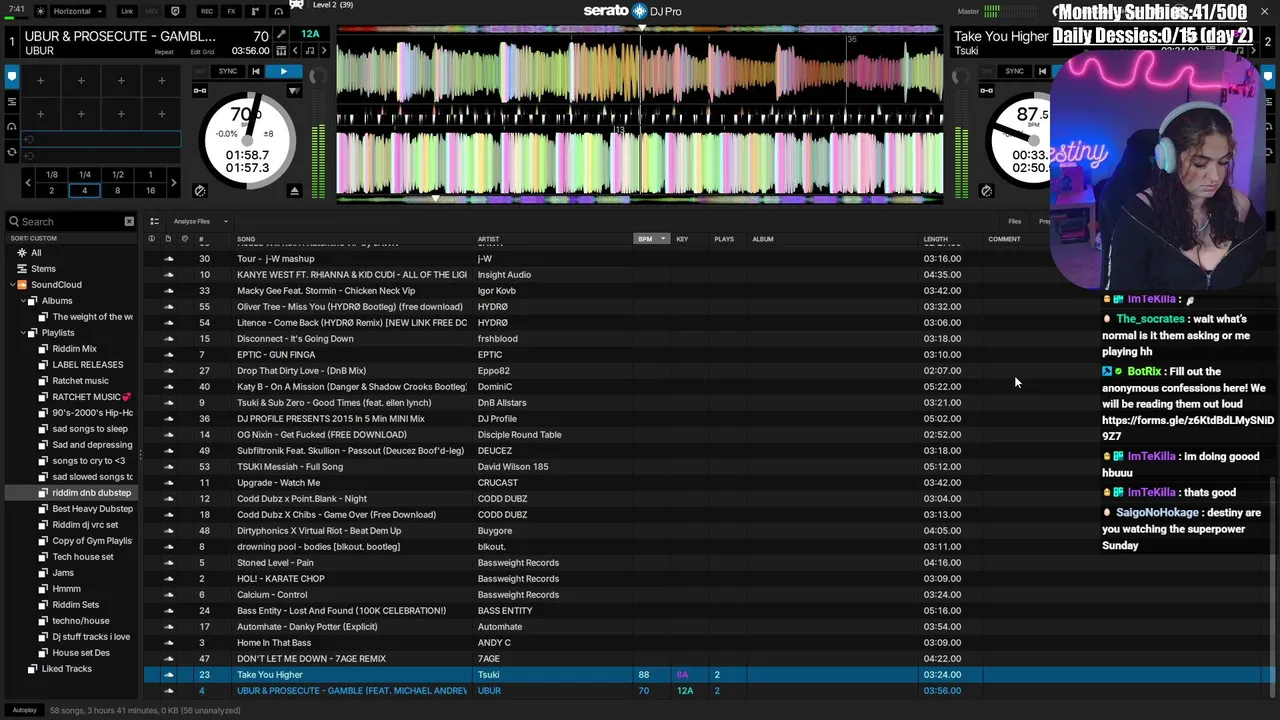Toggle keylock icon on deck 1
The height and width of the screenshot is (720, 1280).
point(200,91)
